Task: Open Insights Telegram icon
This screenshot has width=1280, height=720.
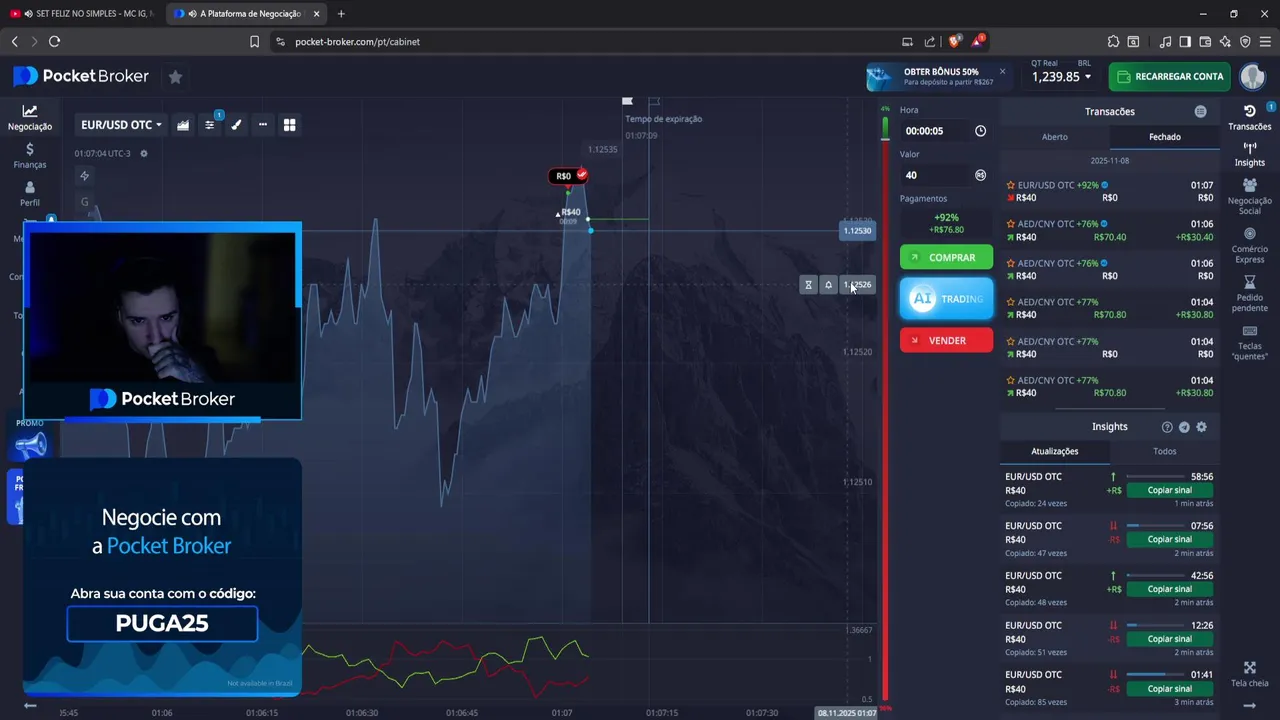Action: point(1184,427)
